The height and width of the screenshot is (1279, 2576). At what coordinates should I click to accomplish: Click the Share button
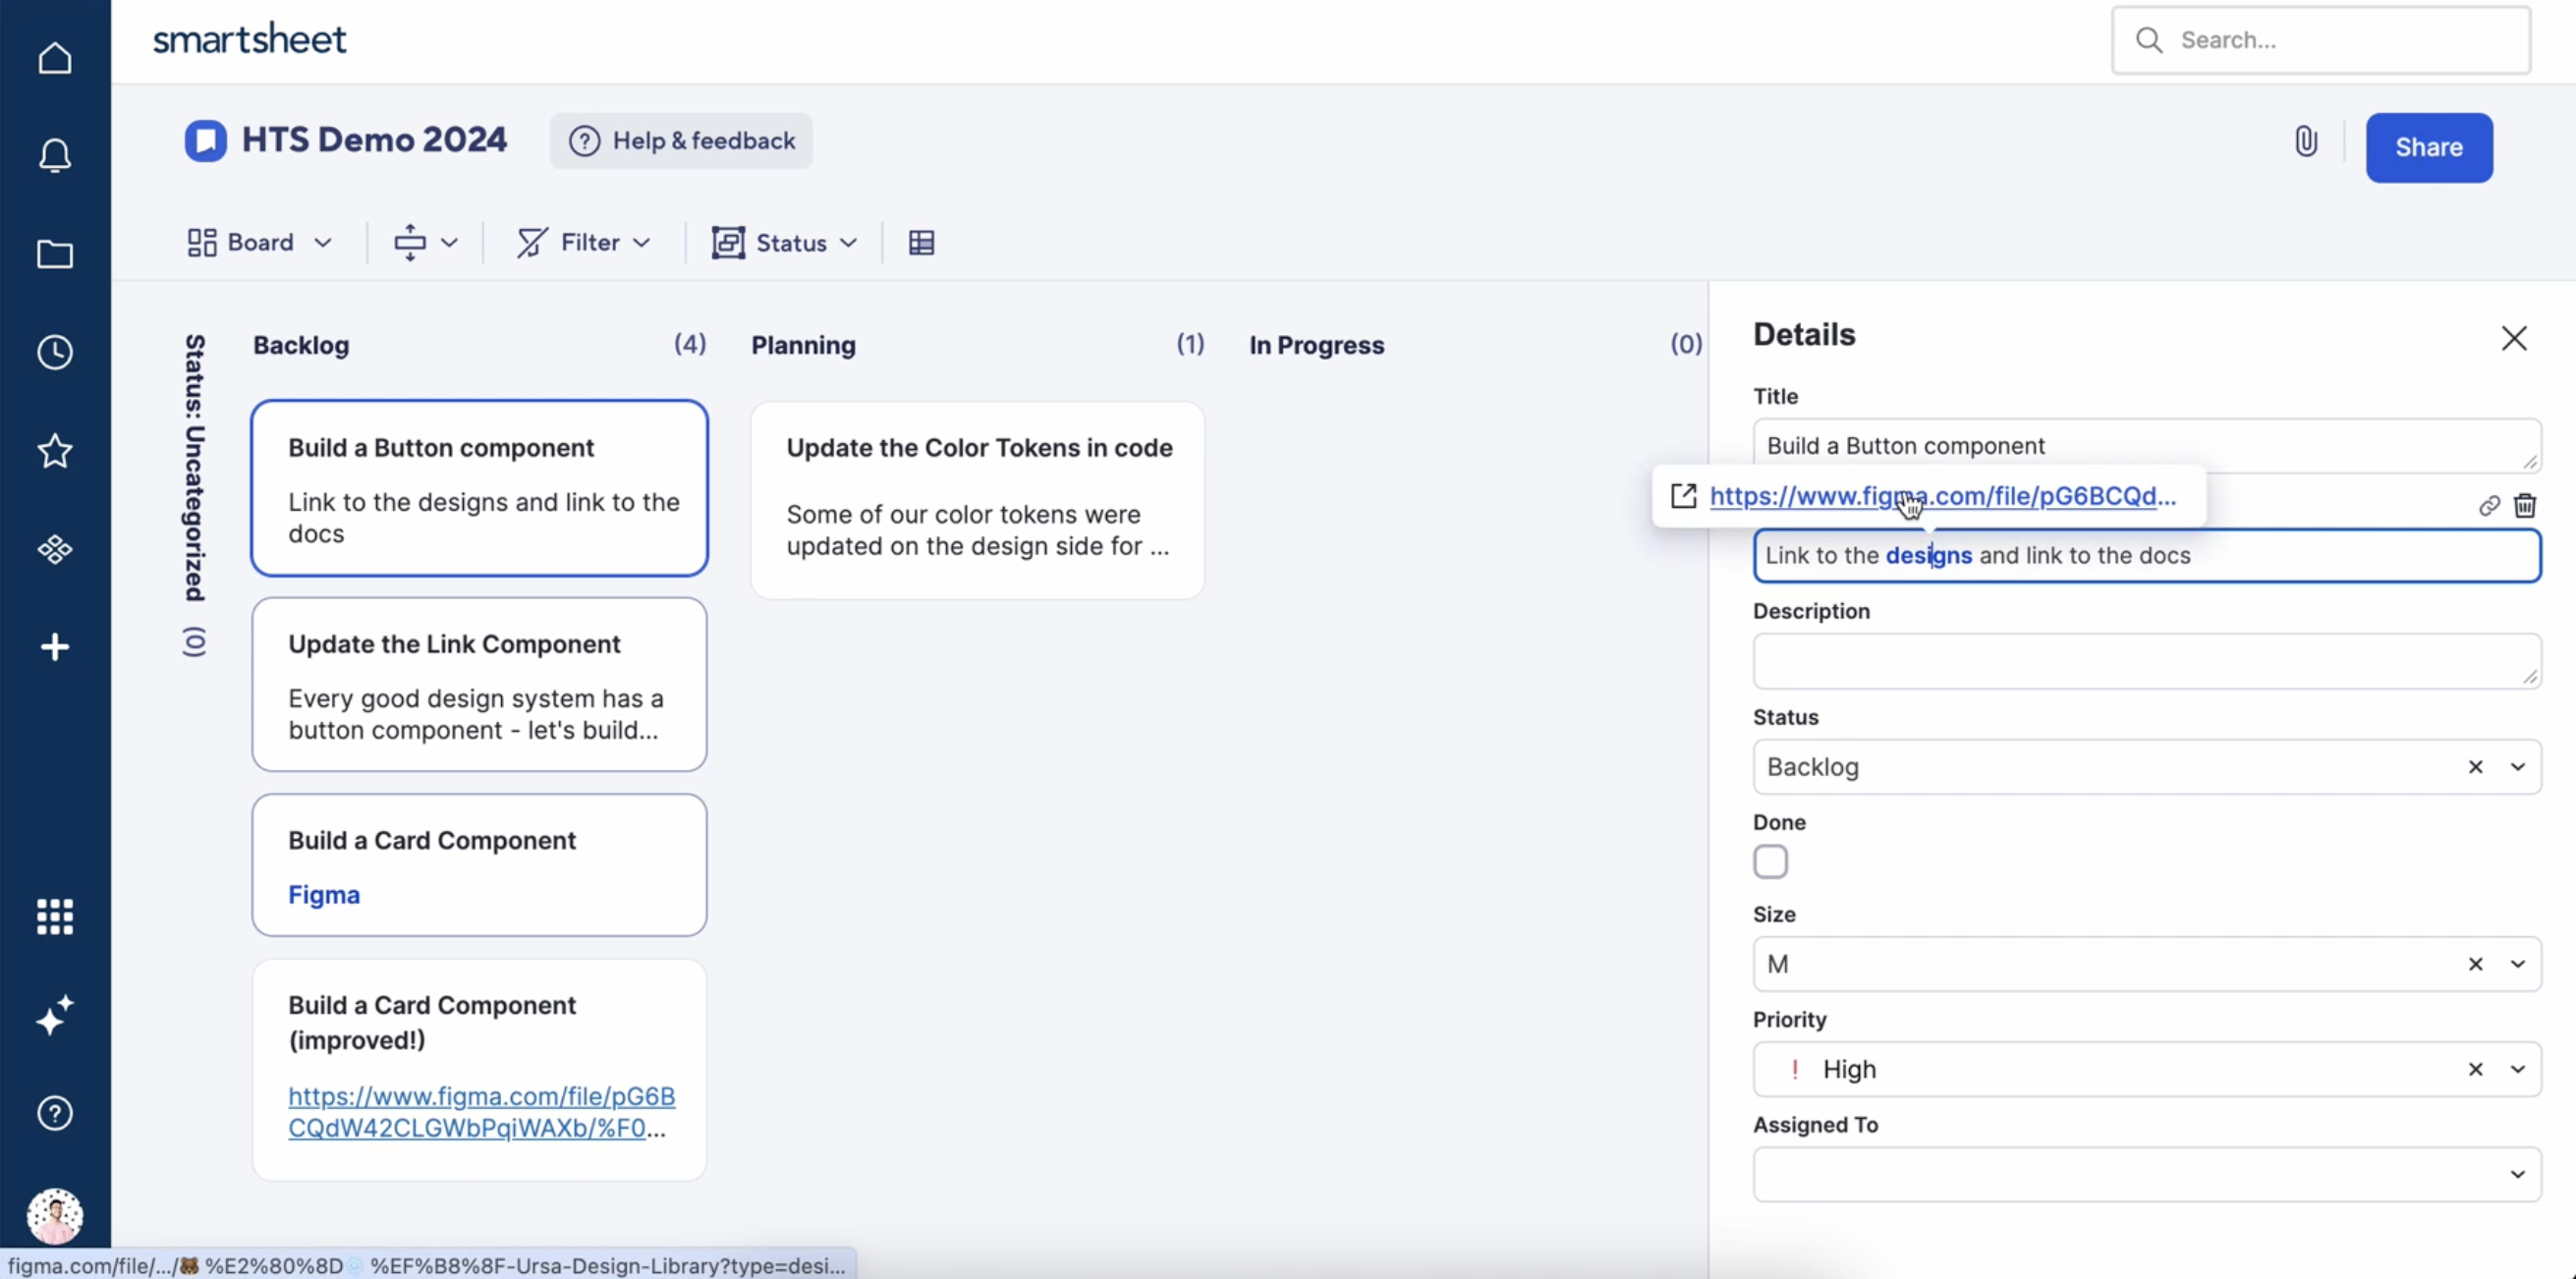[x=2429, y=147]
